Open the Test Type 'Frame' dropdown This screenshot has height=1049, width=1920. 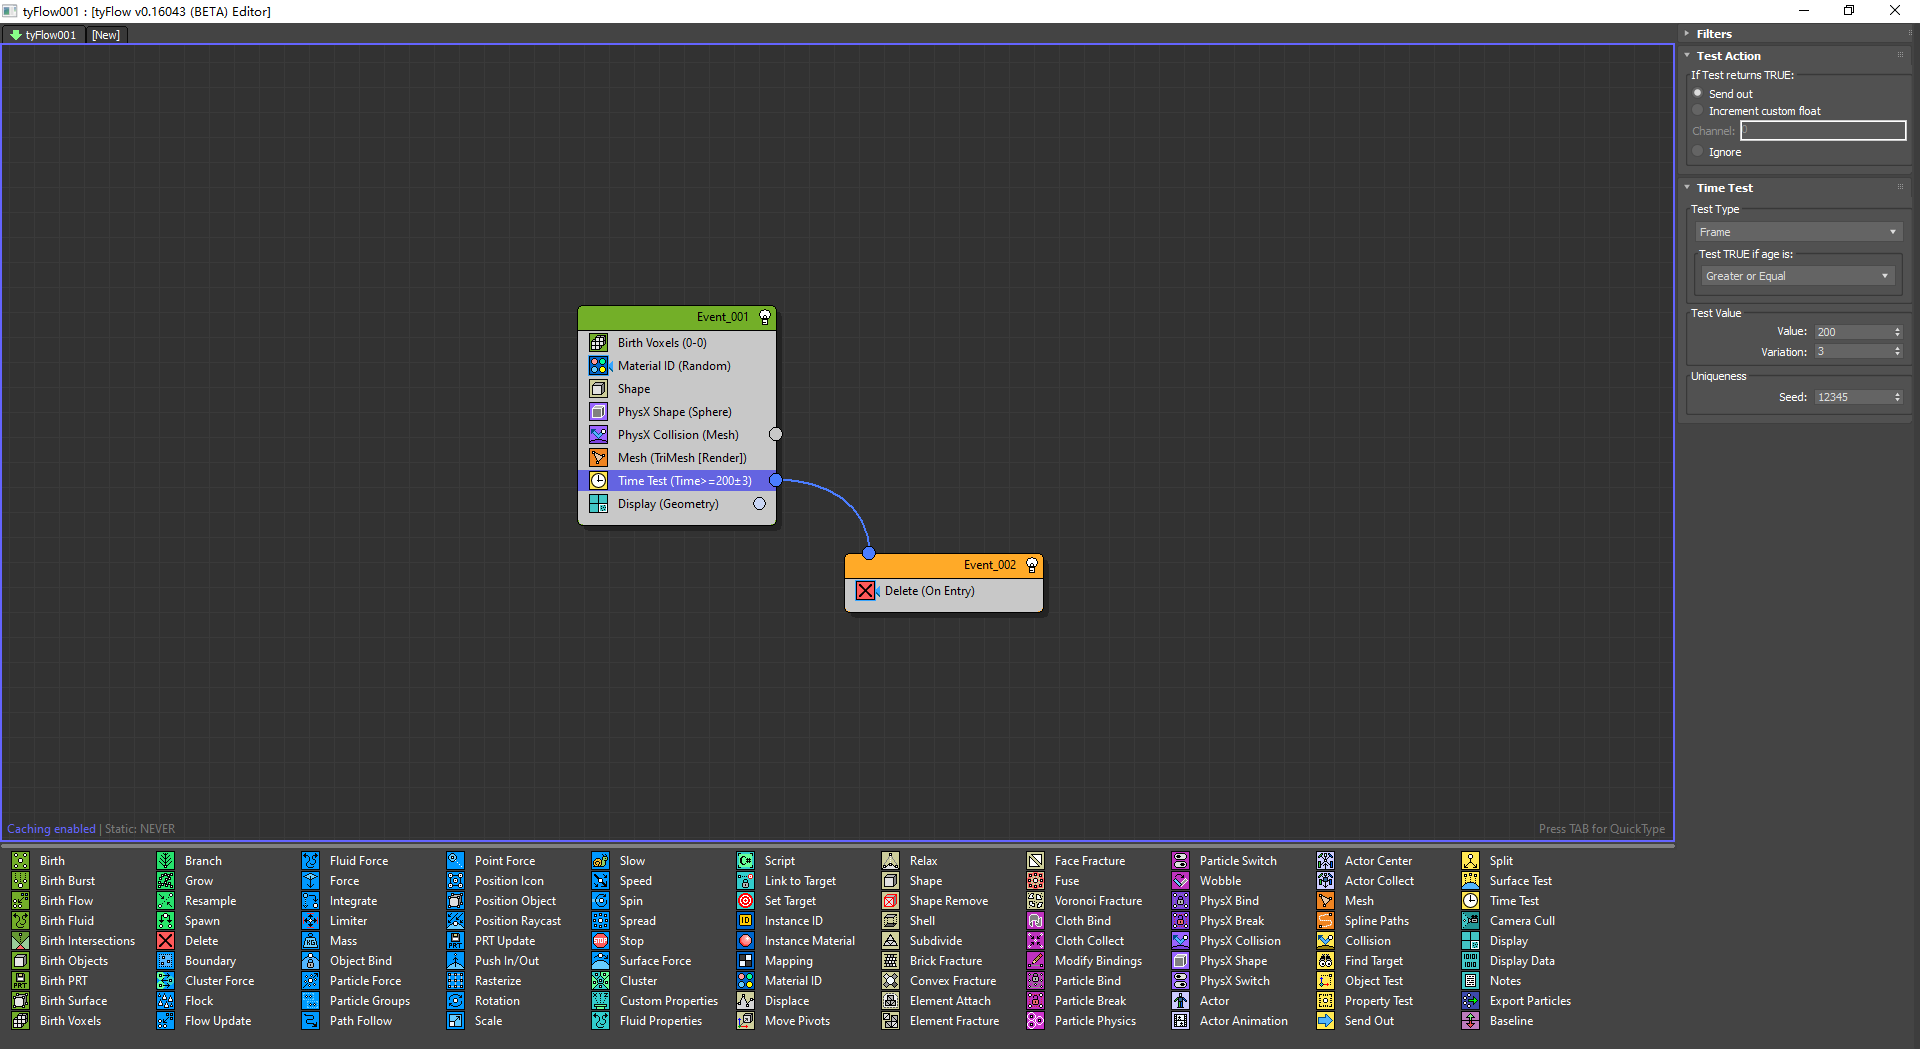[1797, 232]
